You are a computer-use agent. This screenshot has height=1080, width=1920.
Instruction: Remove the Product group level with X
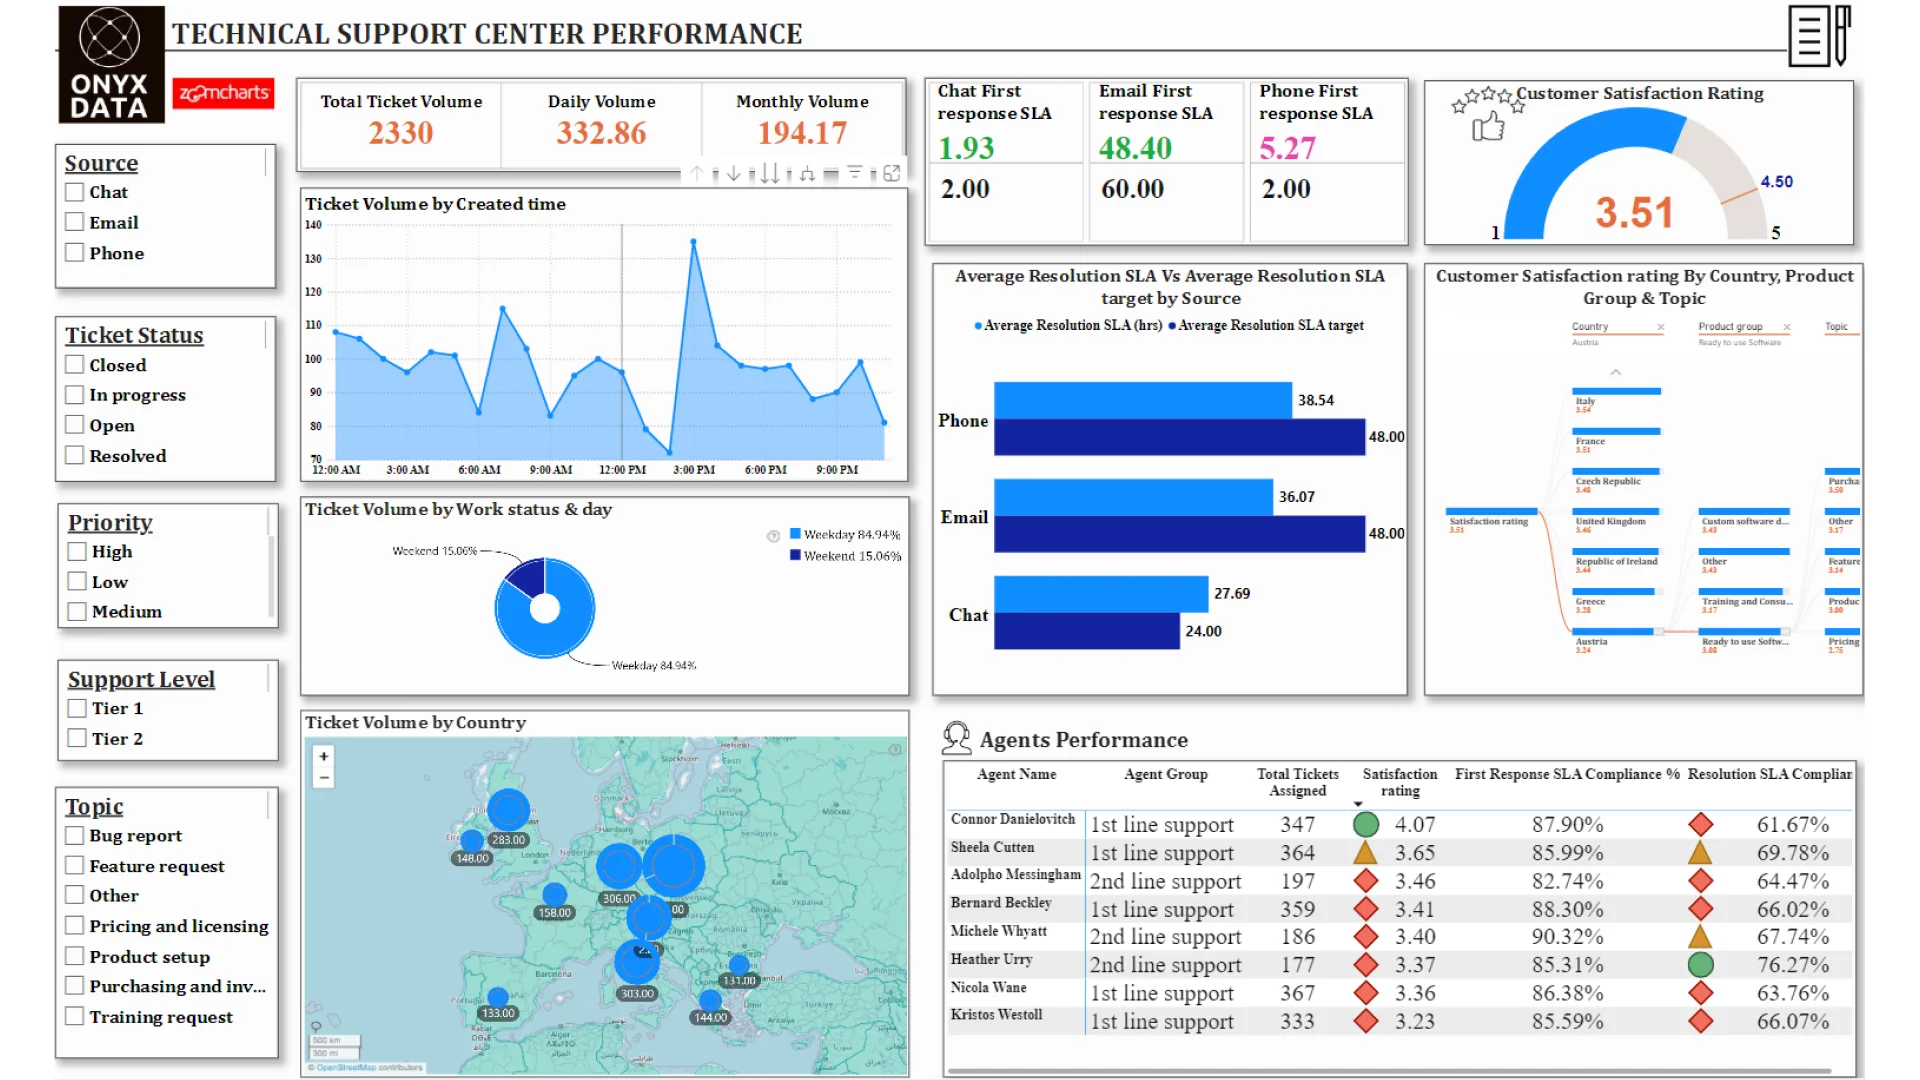click(1786, 327)
